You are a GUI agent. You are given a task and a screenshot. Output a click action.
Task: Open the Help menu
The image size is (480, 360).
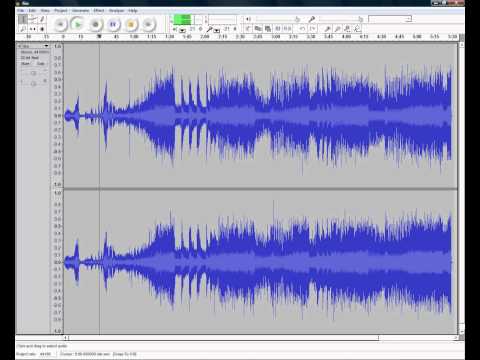pos(133,11)
